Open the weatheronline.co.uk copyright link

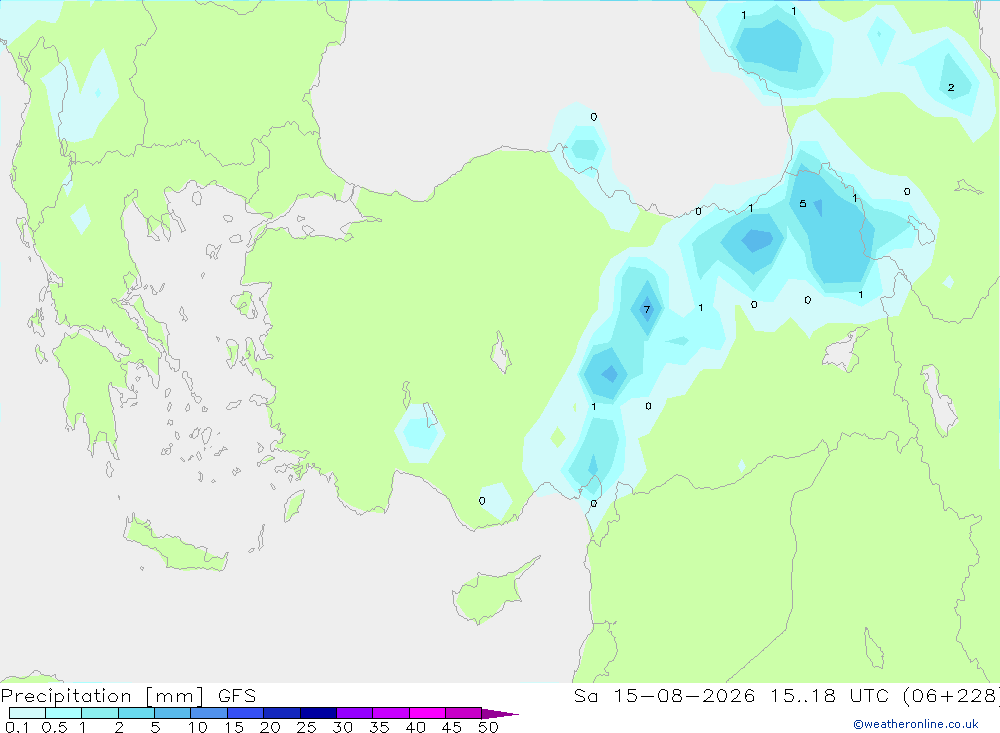916,724
